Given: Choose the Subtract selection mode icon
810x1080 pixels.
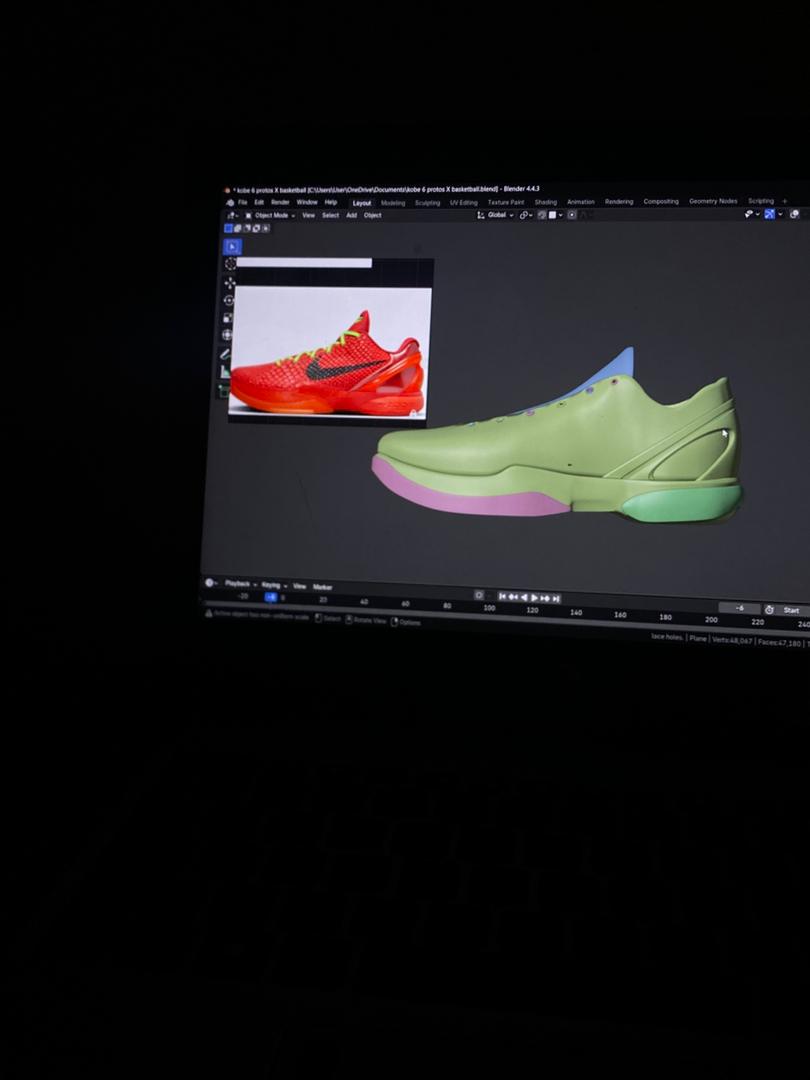Looking at the screenshot, I should point(247,228).
